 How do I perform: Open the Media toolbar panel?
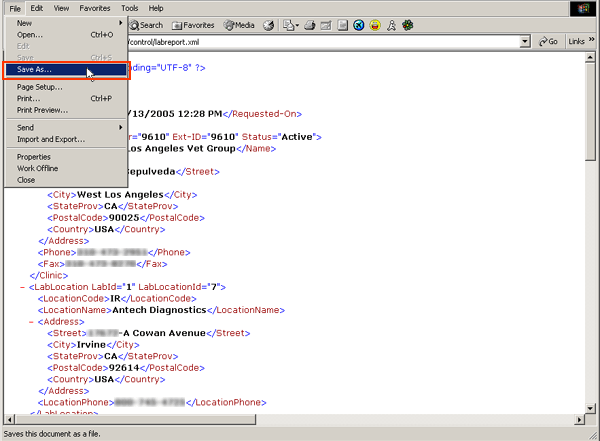coord(240,26)
